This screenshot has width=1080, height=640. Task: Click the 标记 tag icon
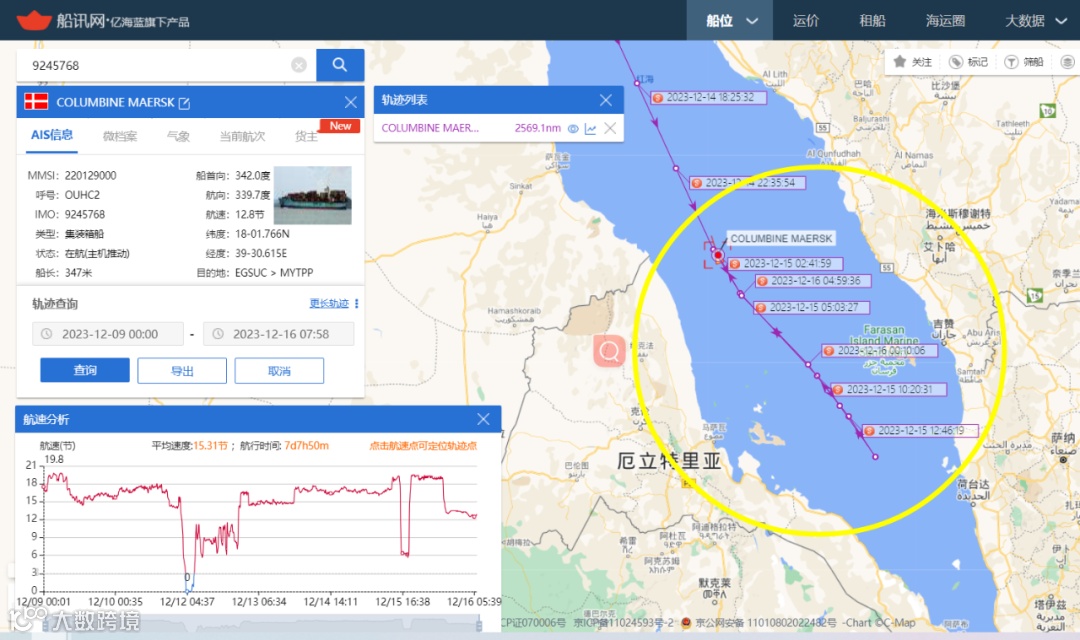955,62
